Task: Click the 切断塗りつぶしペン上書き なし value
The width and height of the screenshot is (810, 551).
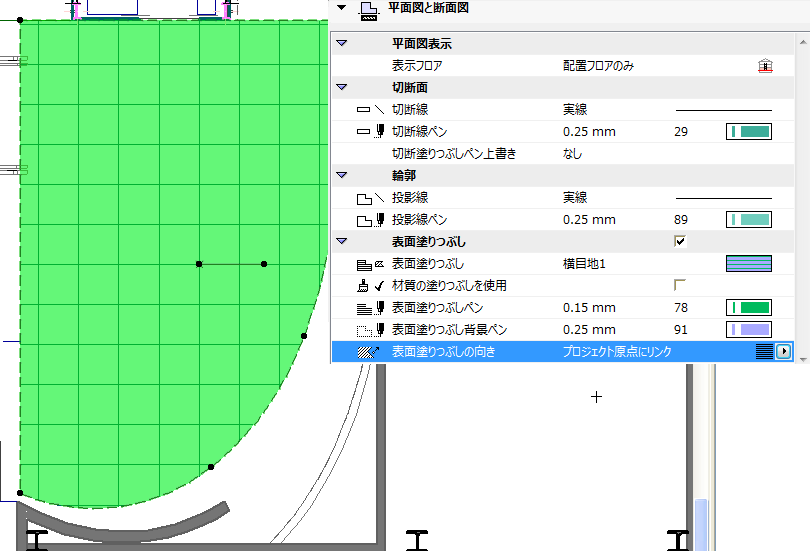Action: pos(572,153)
